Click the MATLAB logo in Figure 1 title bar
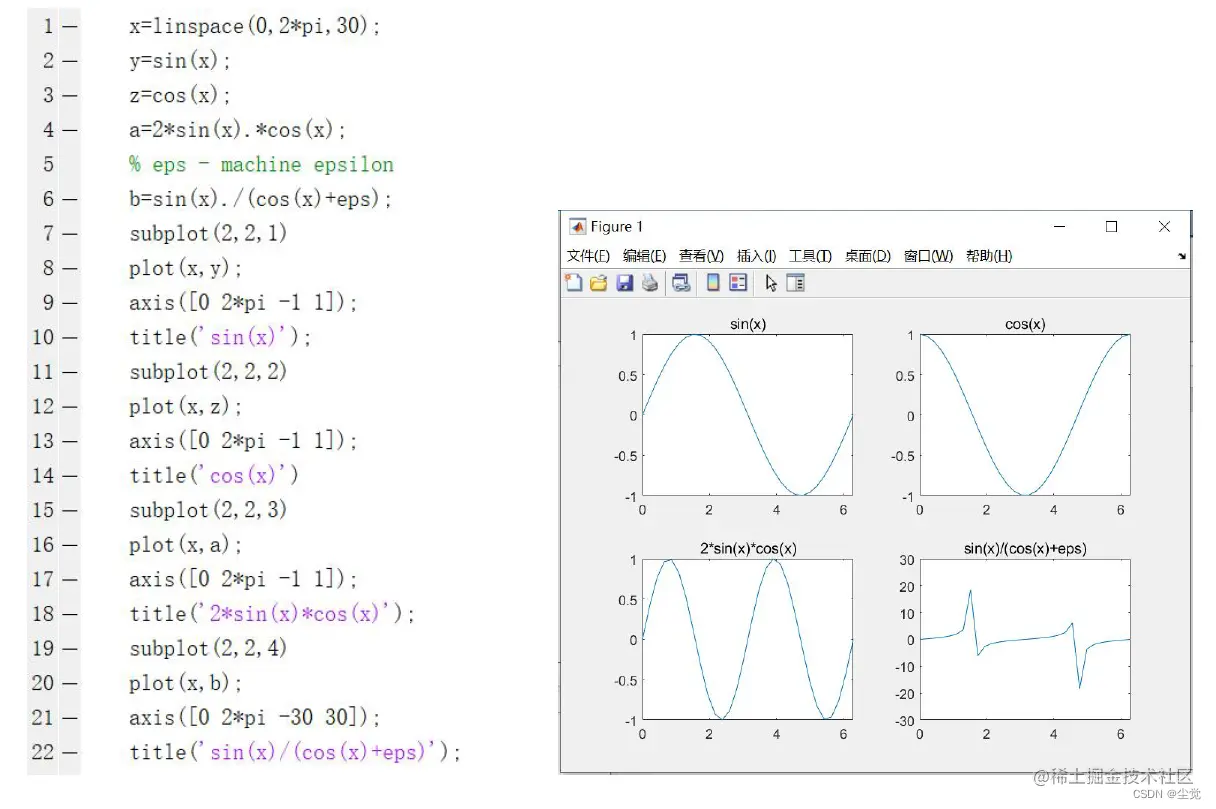Image resolution: width=1216 pixels, height=809 pixels. tap(577, 227)
